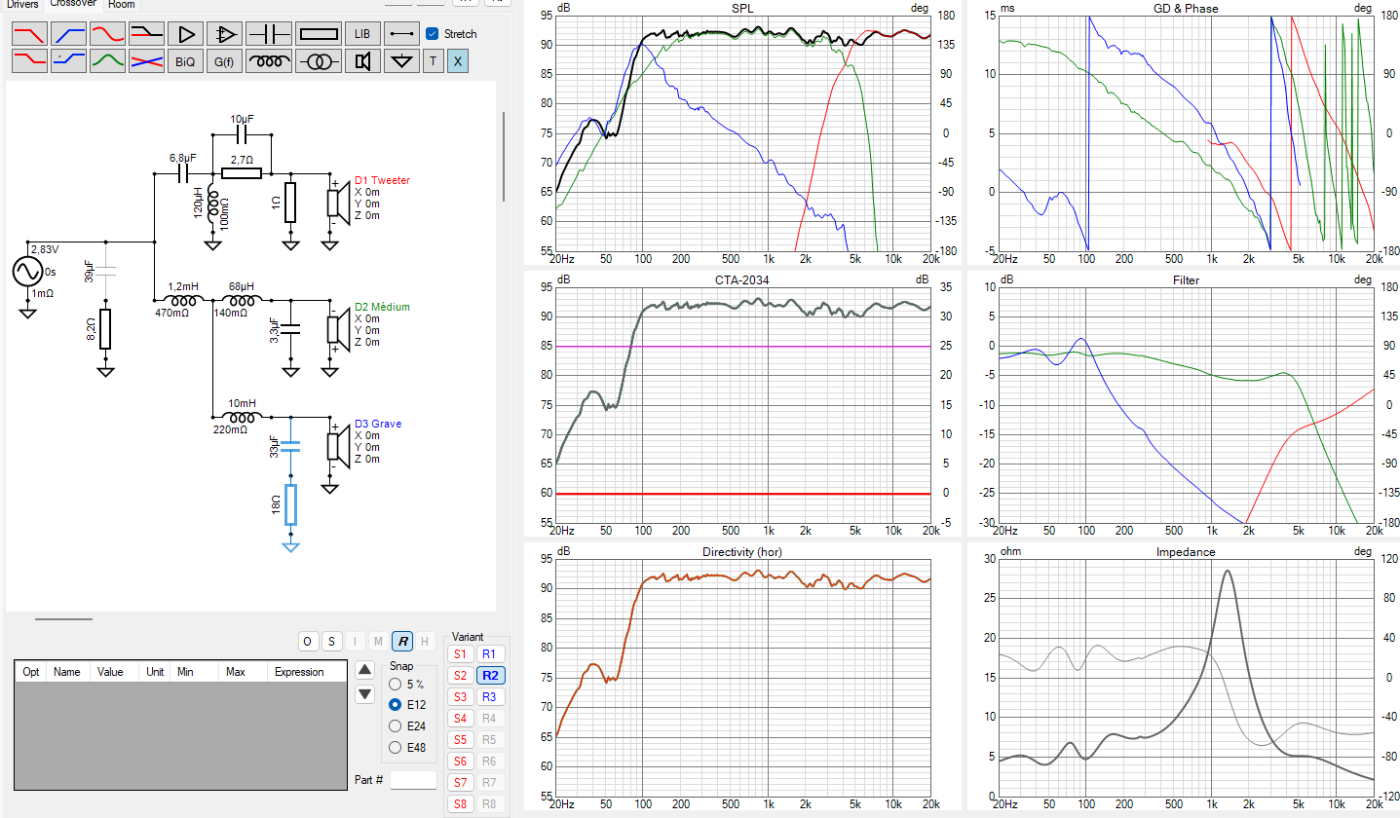Viewport: 1400px width, 818px height.
Task: Click the highlighted X toolbar button
Action: click(457, 61)
